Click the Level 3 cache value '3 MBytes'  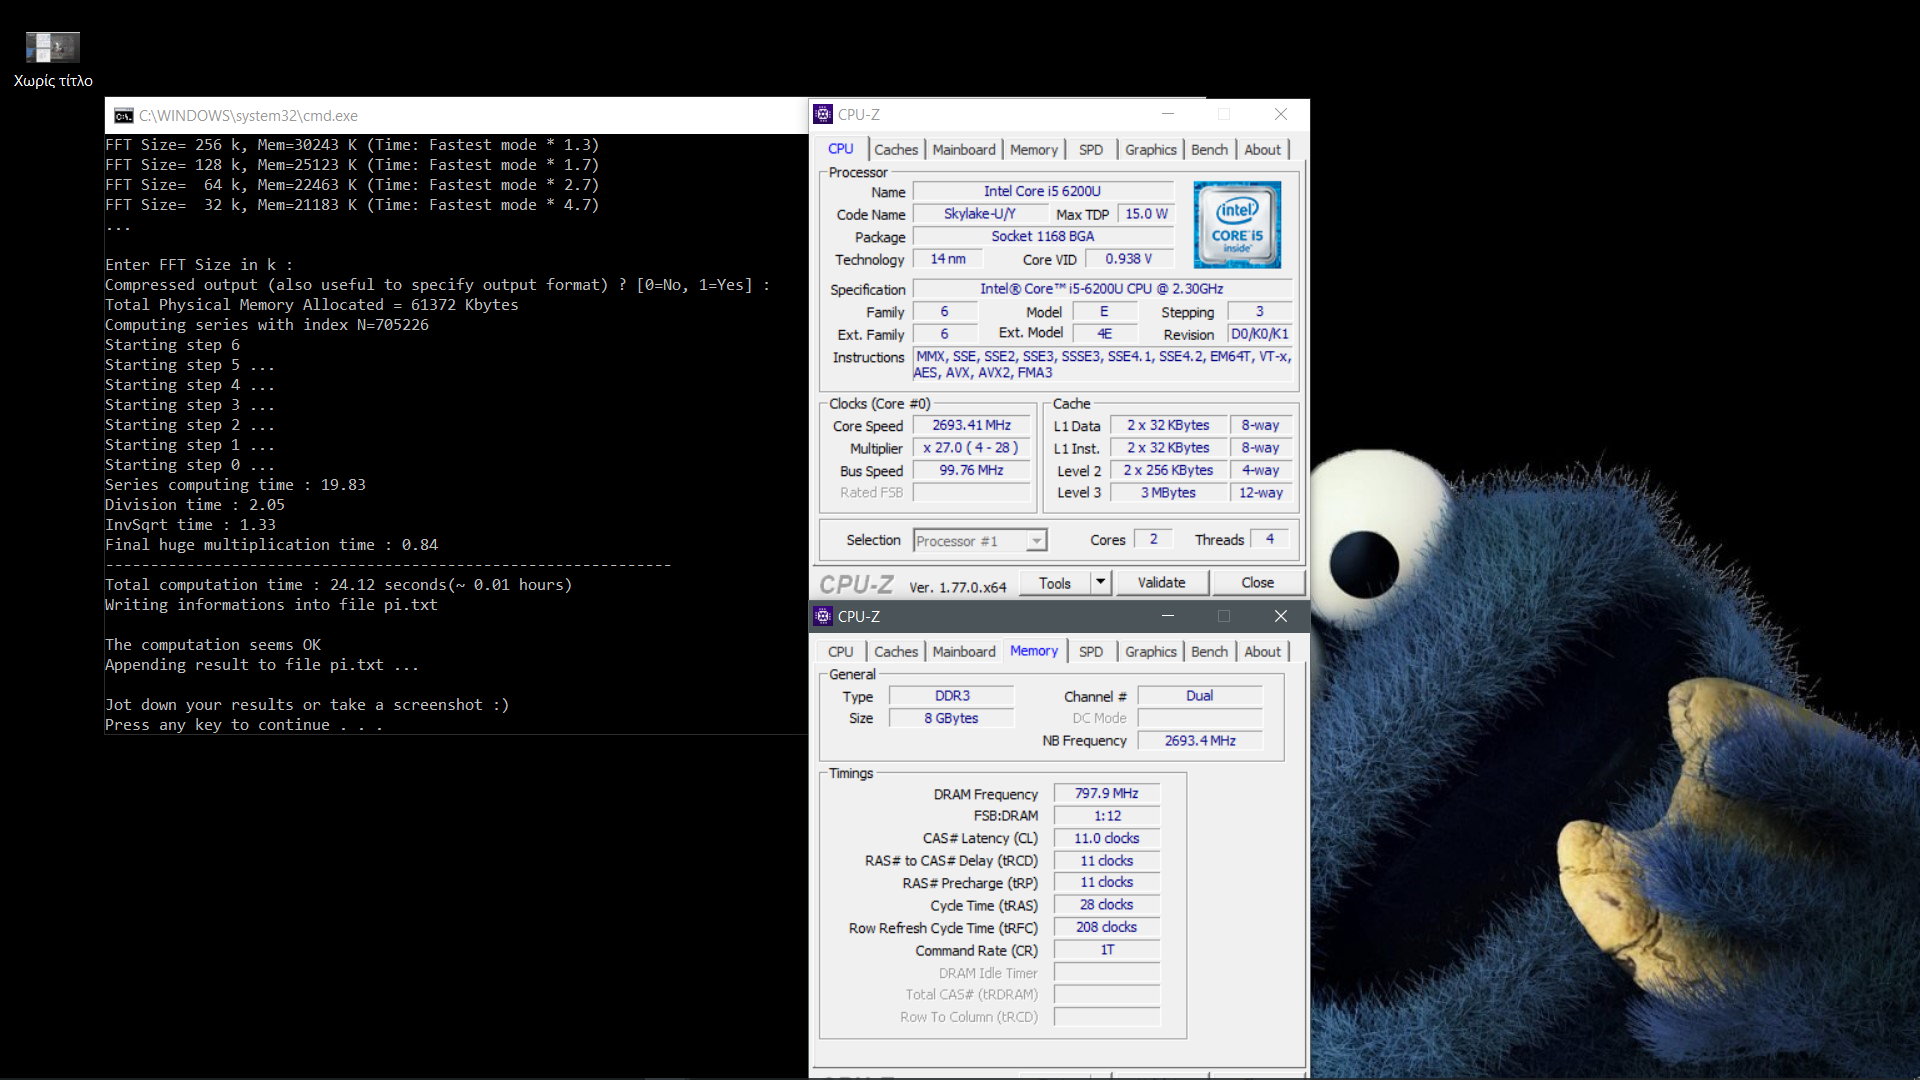1168,493
